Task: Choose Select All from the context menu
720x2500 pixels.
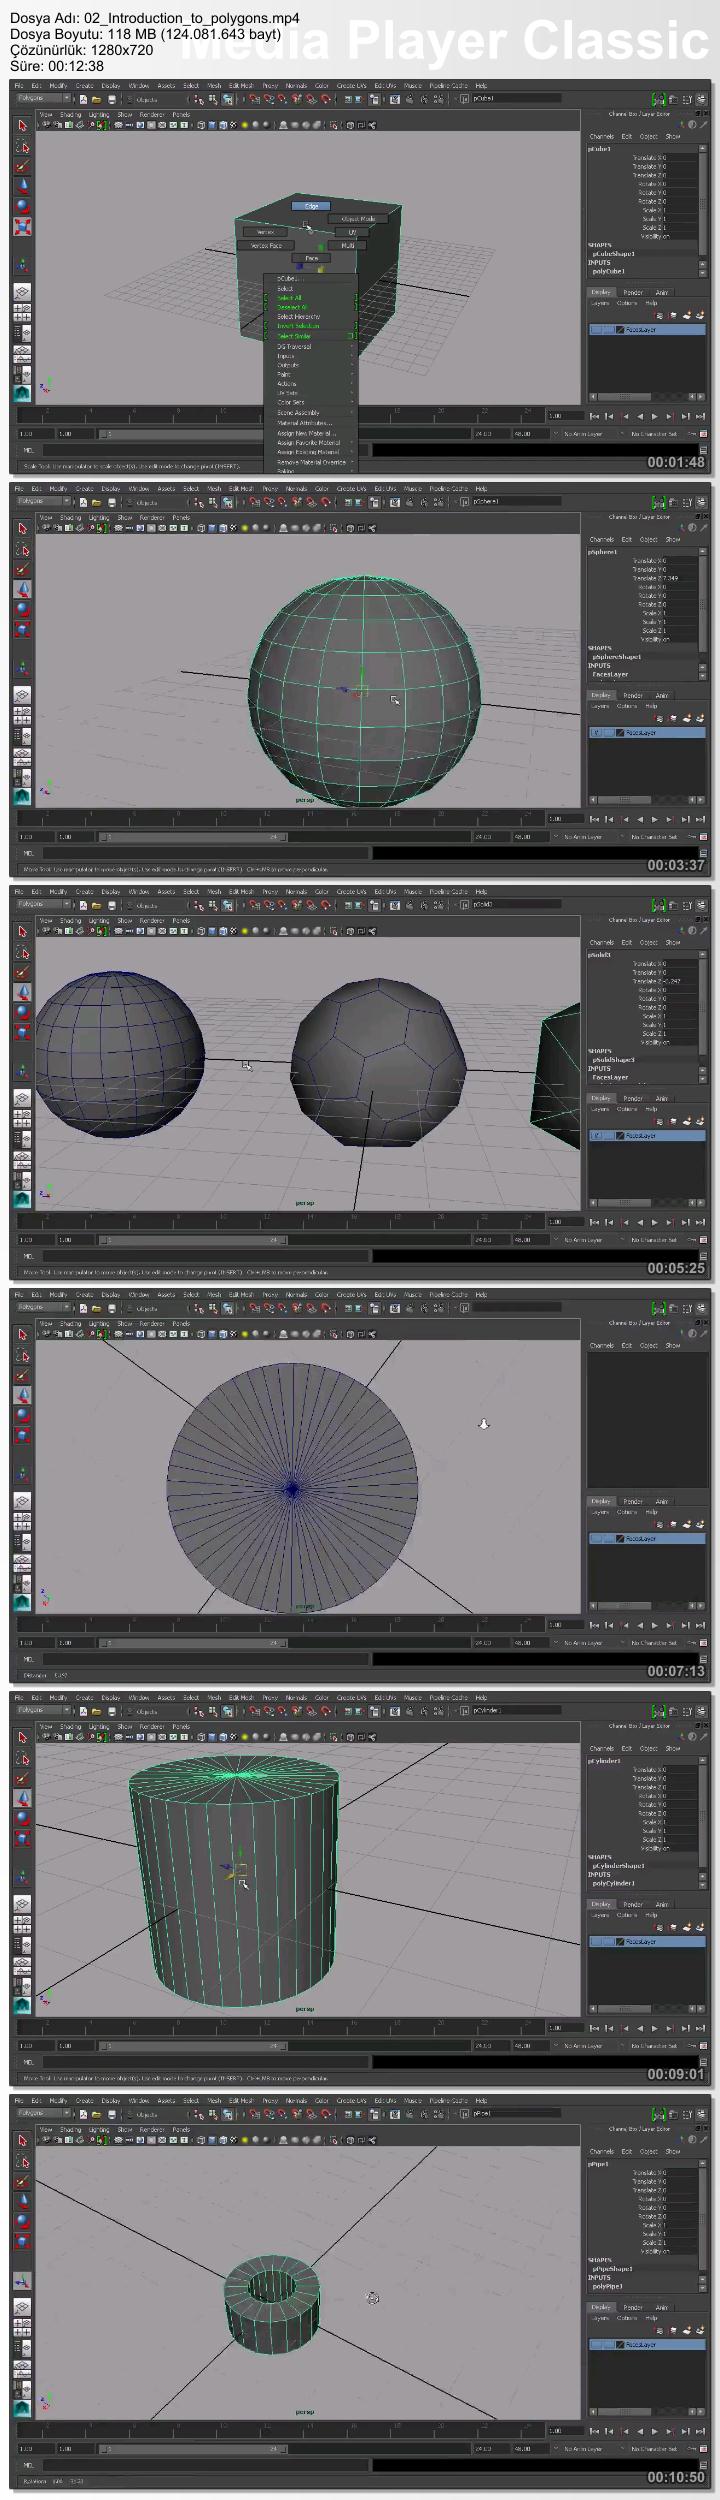Action: coord(290,298)
